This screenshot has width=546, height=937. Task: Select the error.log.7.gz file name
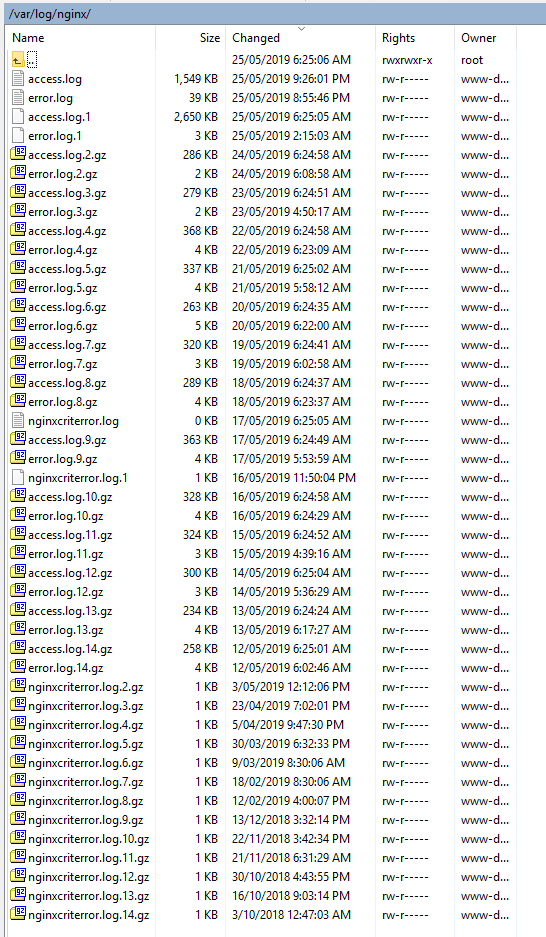(63, 364)
